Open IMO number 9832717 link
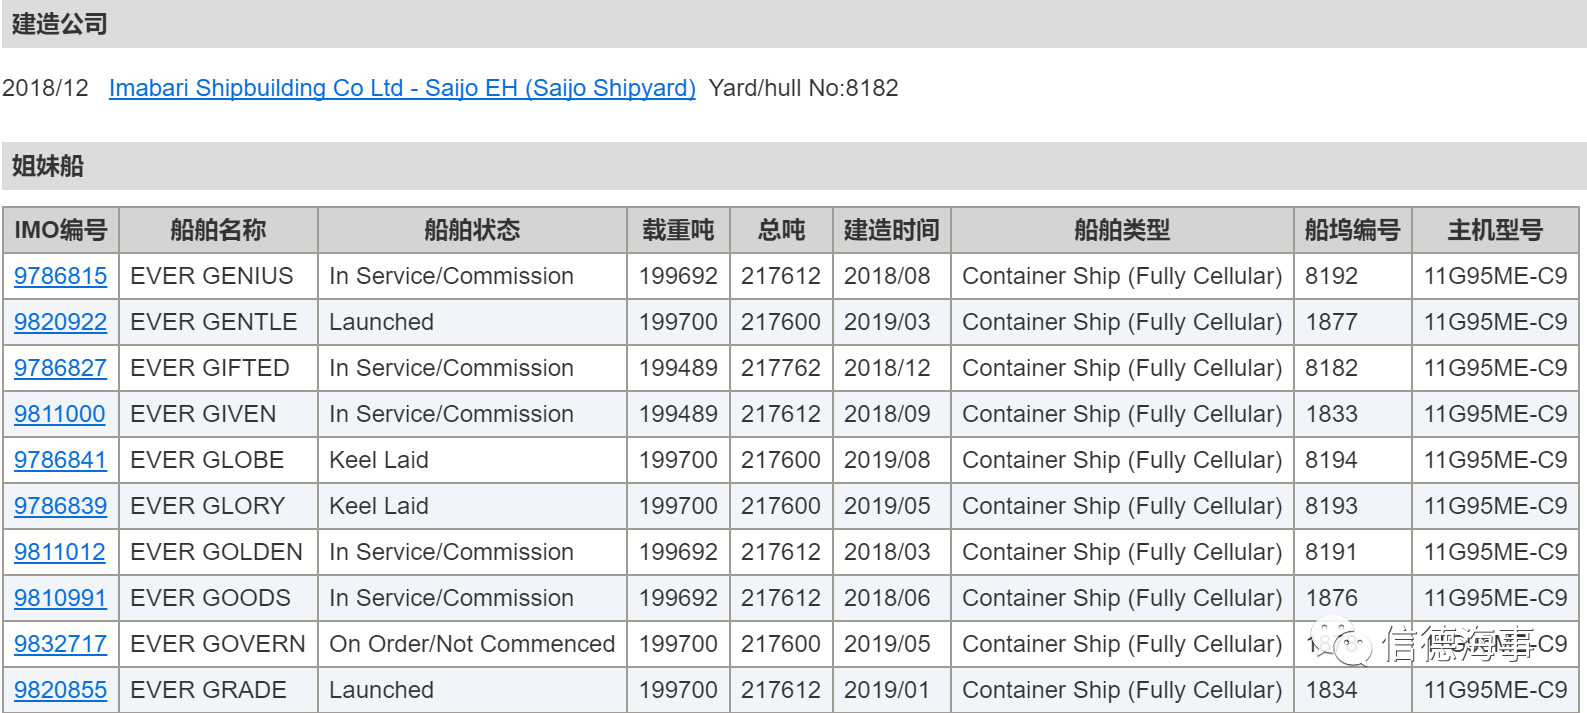1587x713 pixels. pos(60,644)
